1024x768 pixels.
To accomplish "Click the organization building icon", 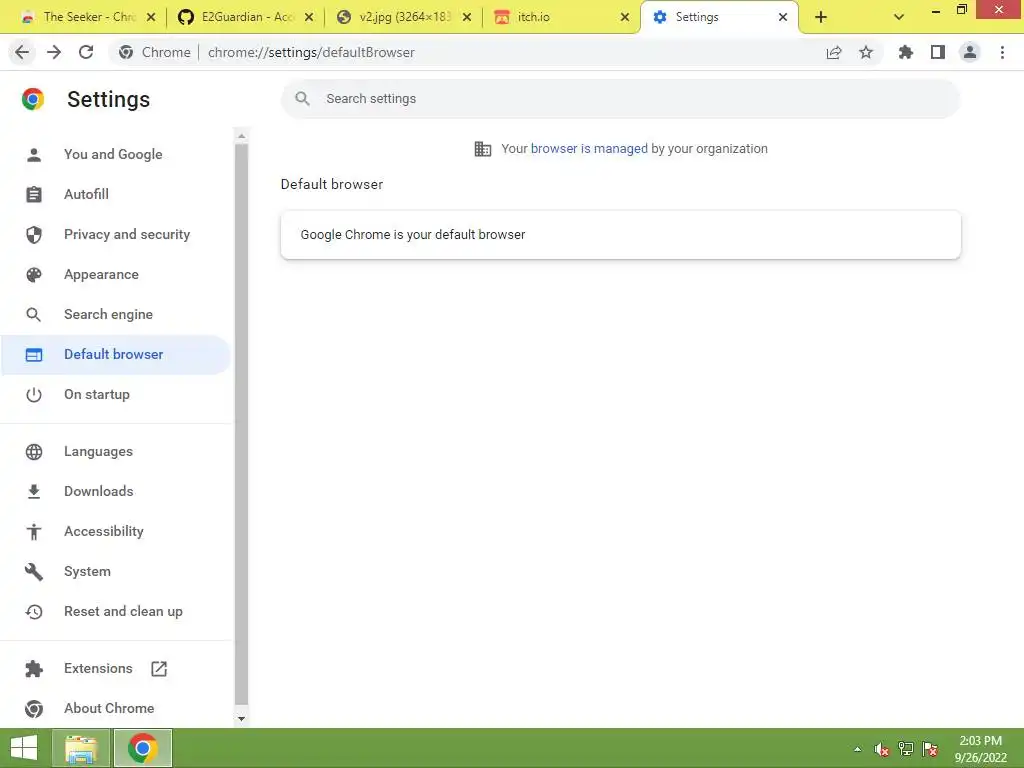I will pos(483,149).
